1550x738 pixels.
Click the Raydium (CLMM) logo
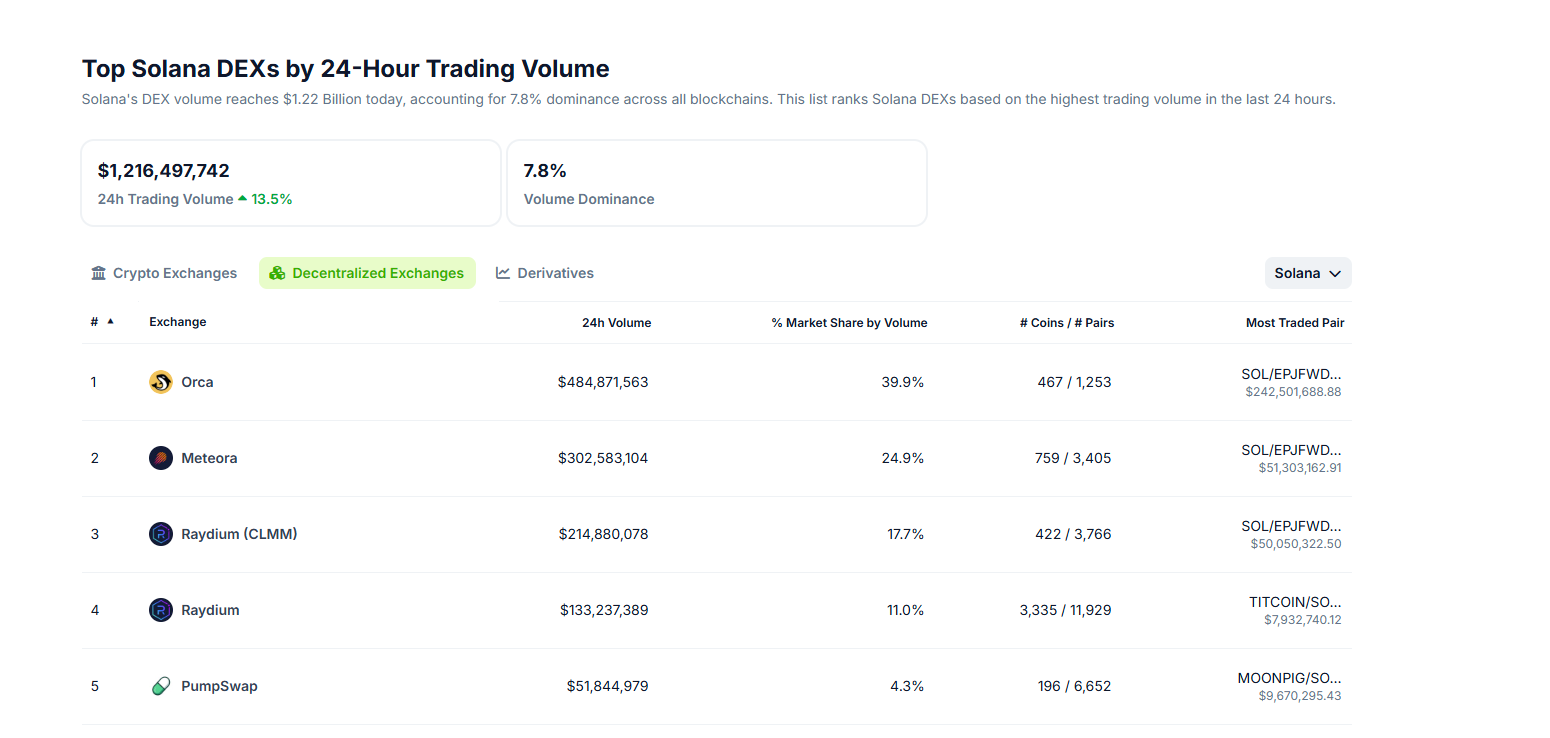point(160,533)
